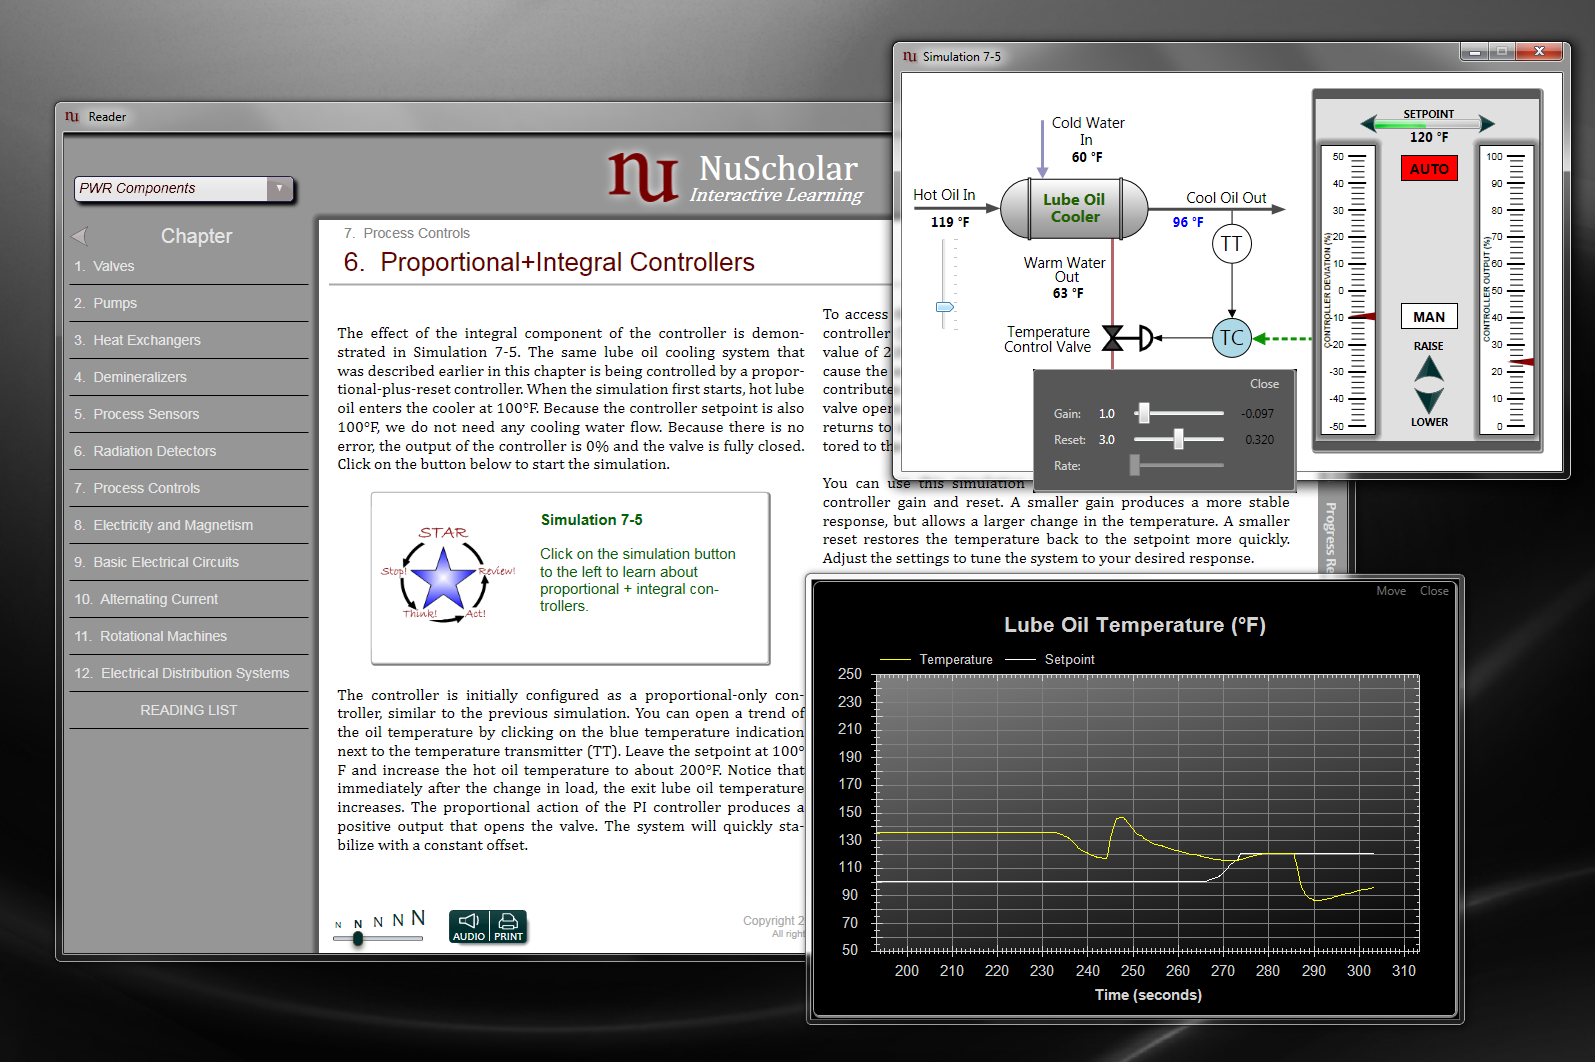
Task: Open chapter 11 Rotational Machines
Action: click(189, 636)
